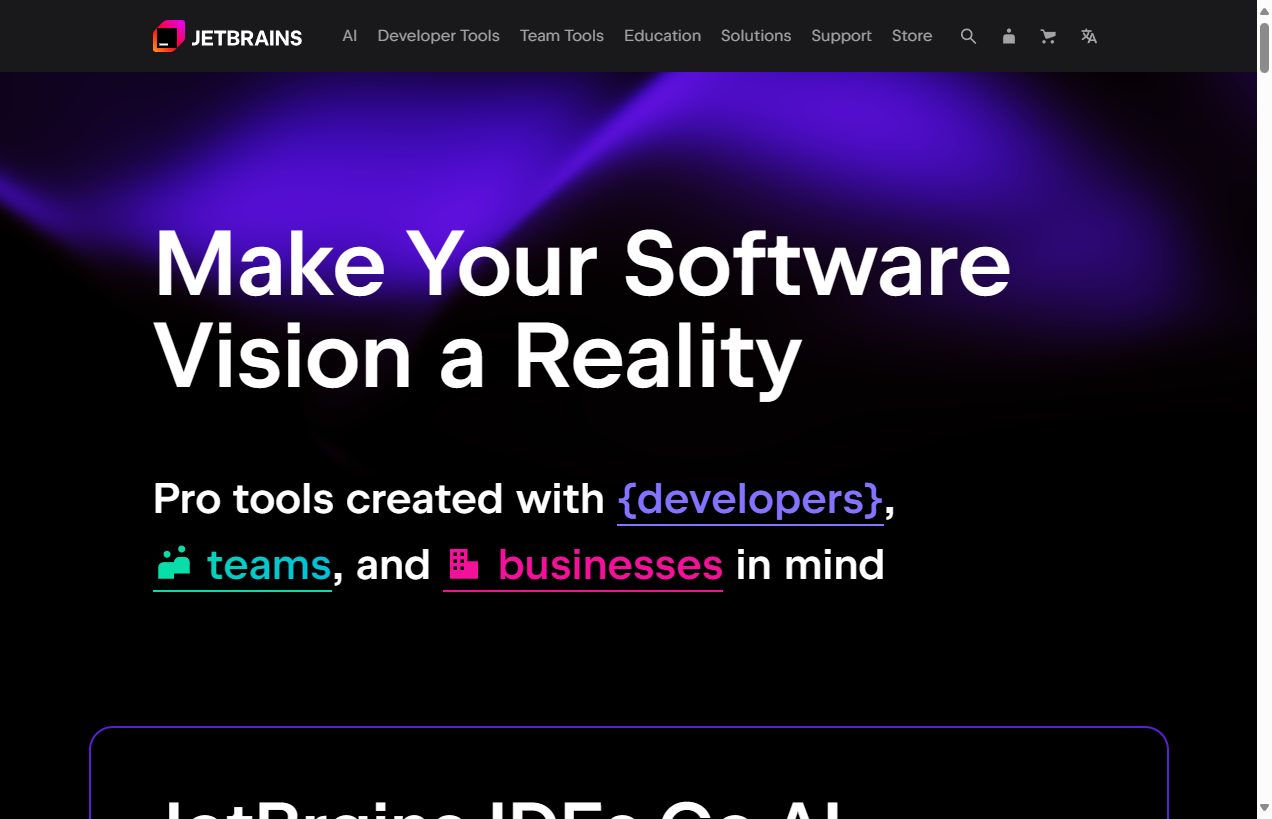Open the Education menu

click(662, 36)
